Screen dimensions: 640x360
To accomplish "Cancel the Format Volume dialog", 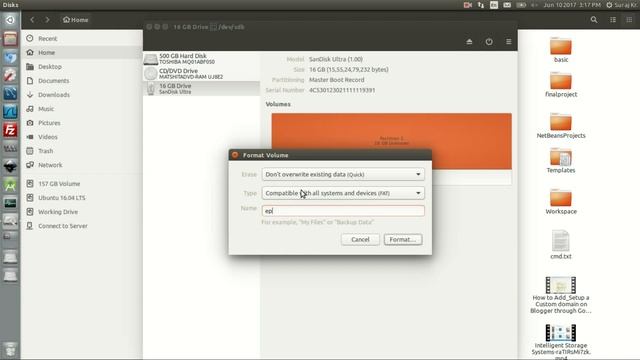I will (360, 240).
